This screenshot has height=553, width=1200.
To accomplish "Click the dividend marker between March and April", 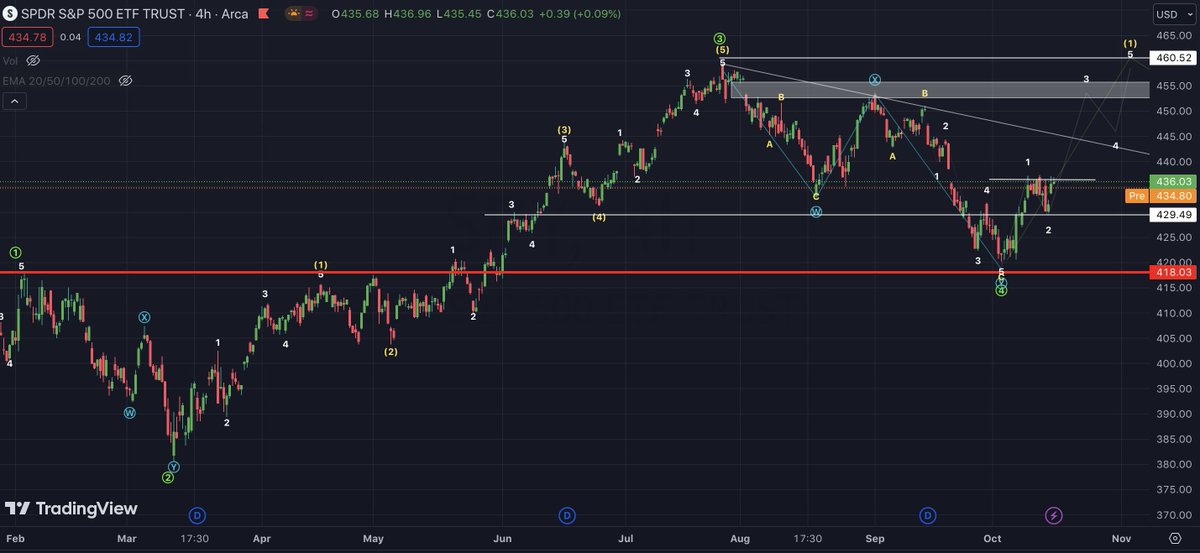I will [x=197, y=515].
